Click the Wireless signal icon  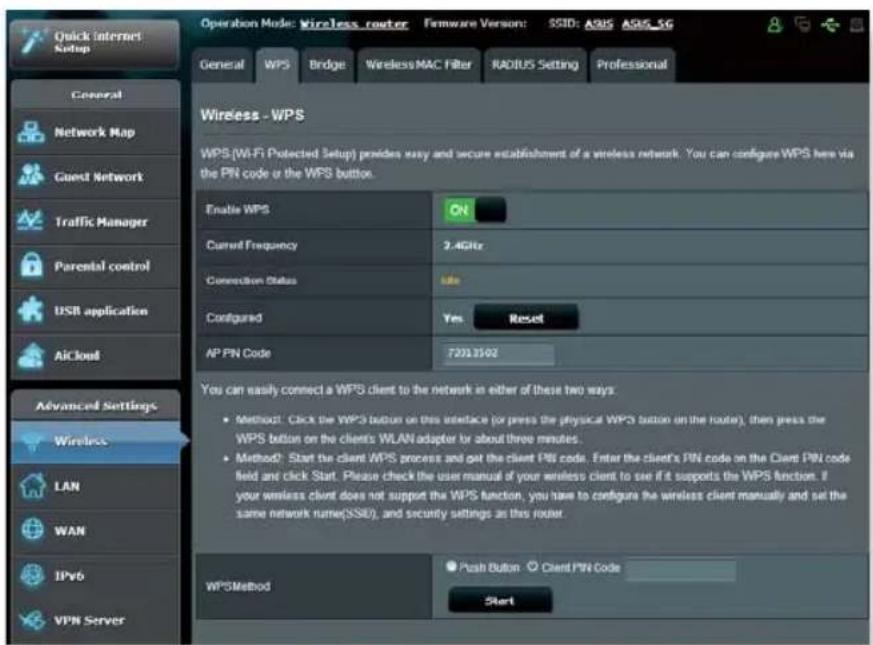(32, 441)
